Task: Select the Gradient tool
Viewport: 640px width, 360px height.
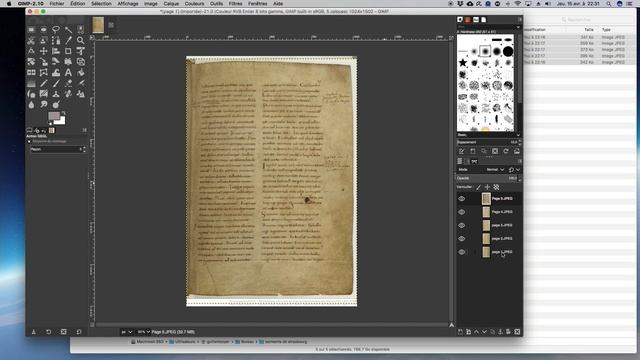Action: tap(31, 83)
